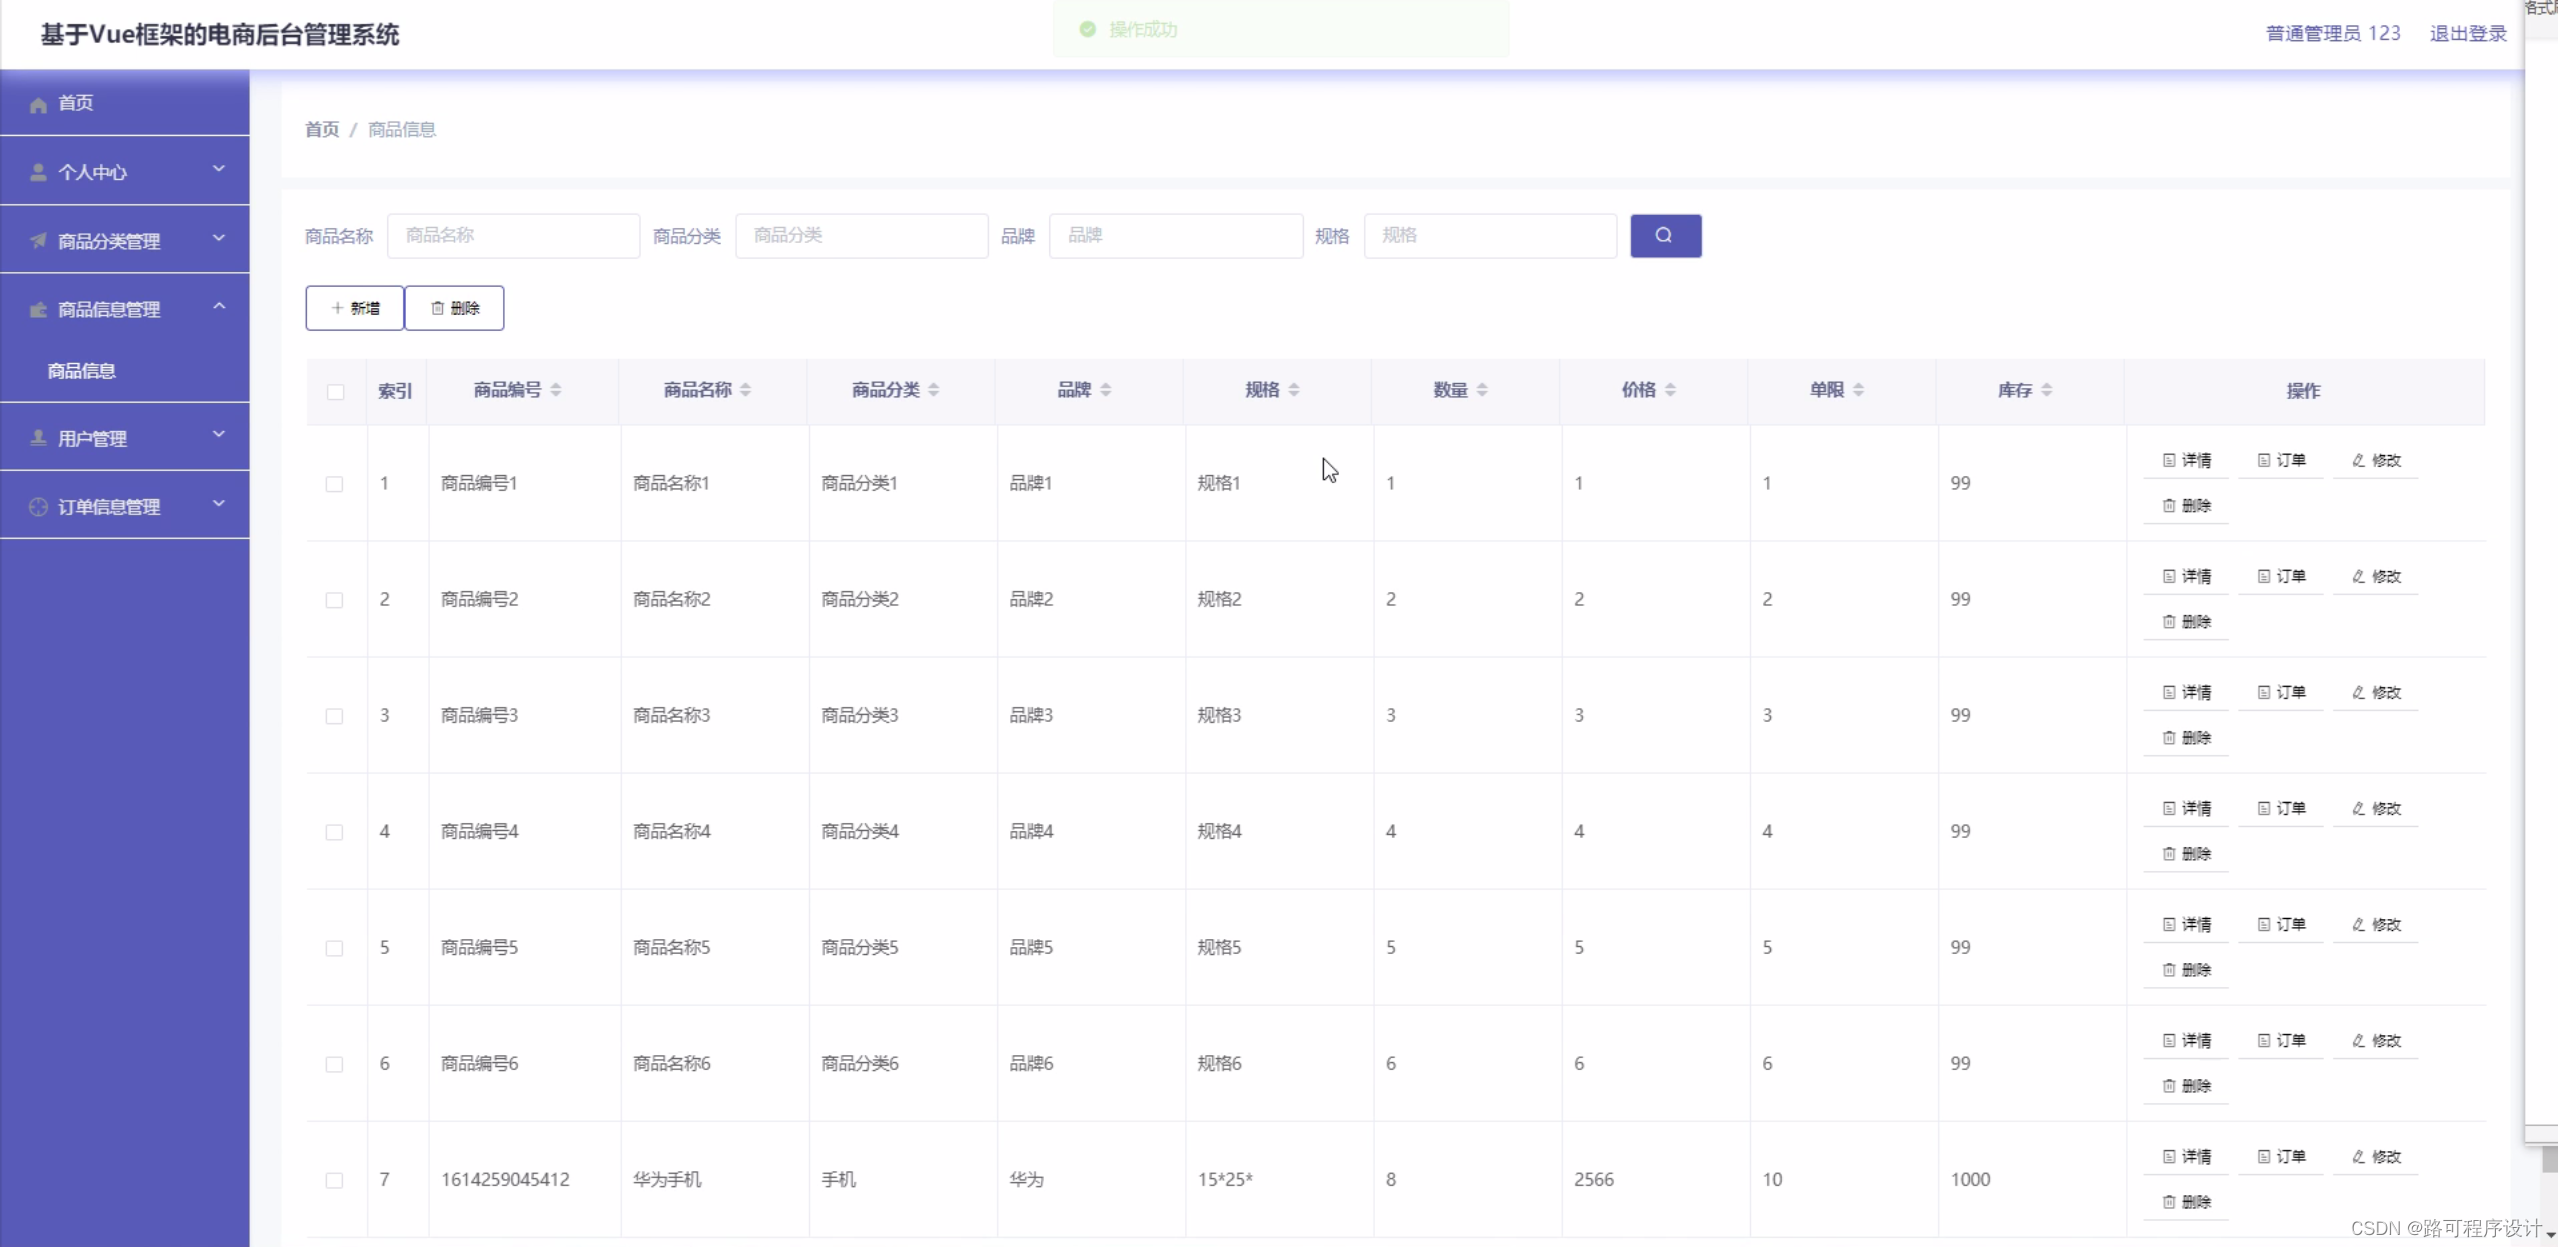Open 详情 for 华为手机 row
Image resolution: width=2558 pixels, height=1247 pixels.
pos(2186,1157)
